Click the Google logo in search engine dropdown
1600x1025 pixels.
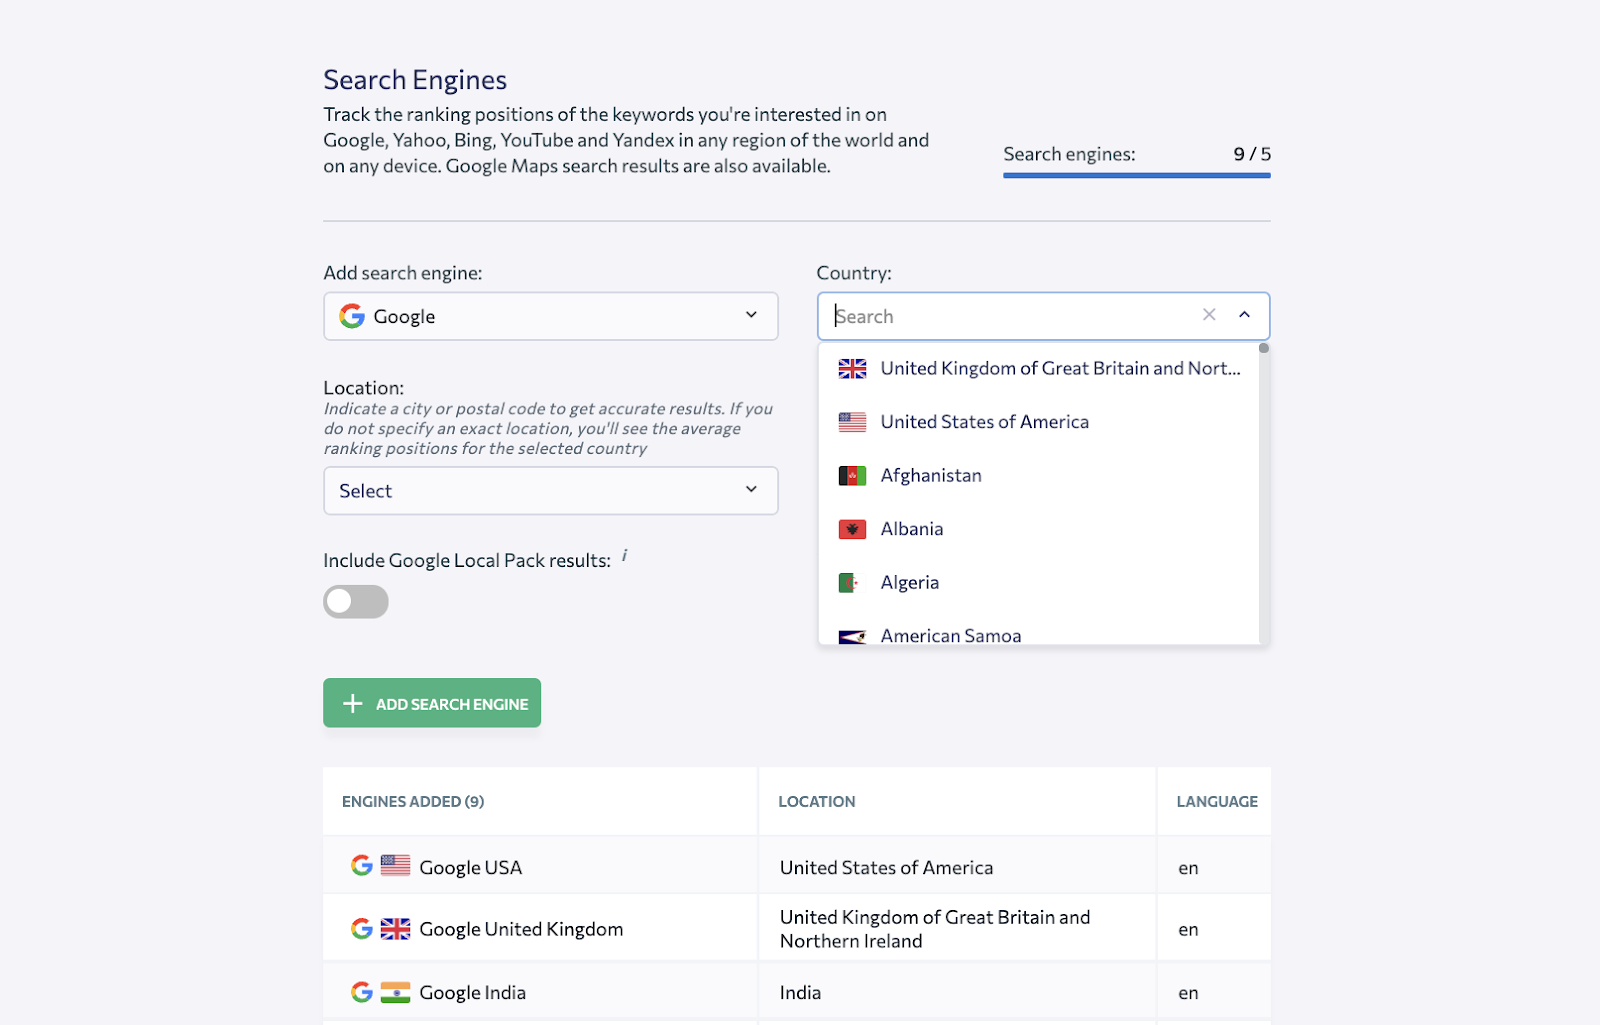click(x=352, y=316)
